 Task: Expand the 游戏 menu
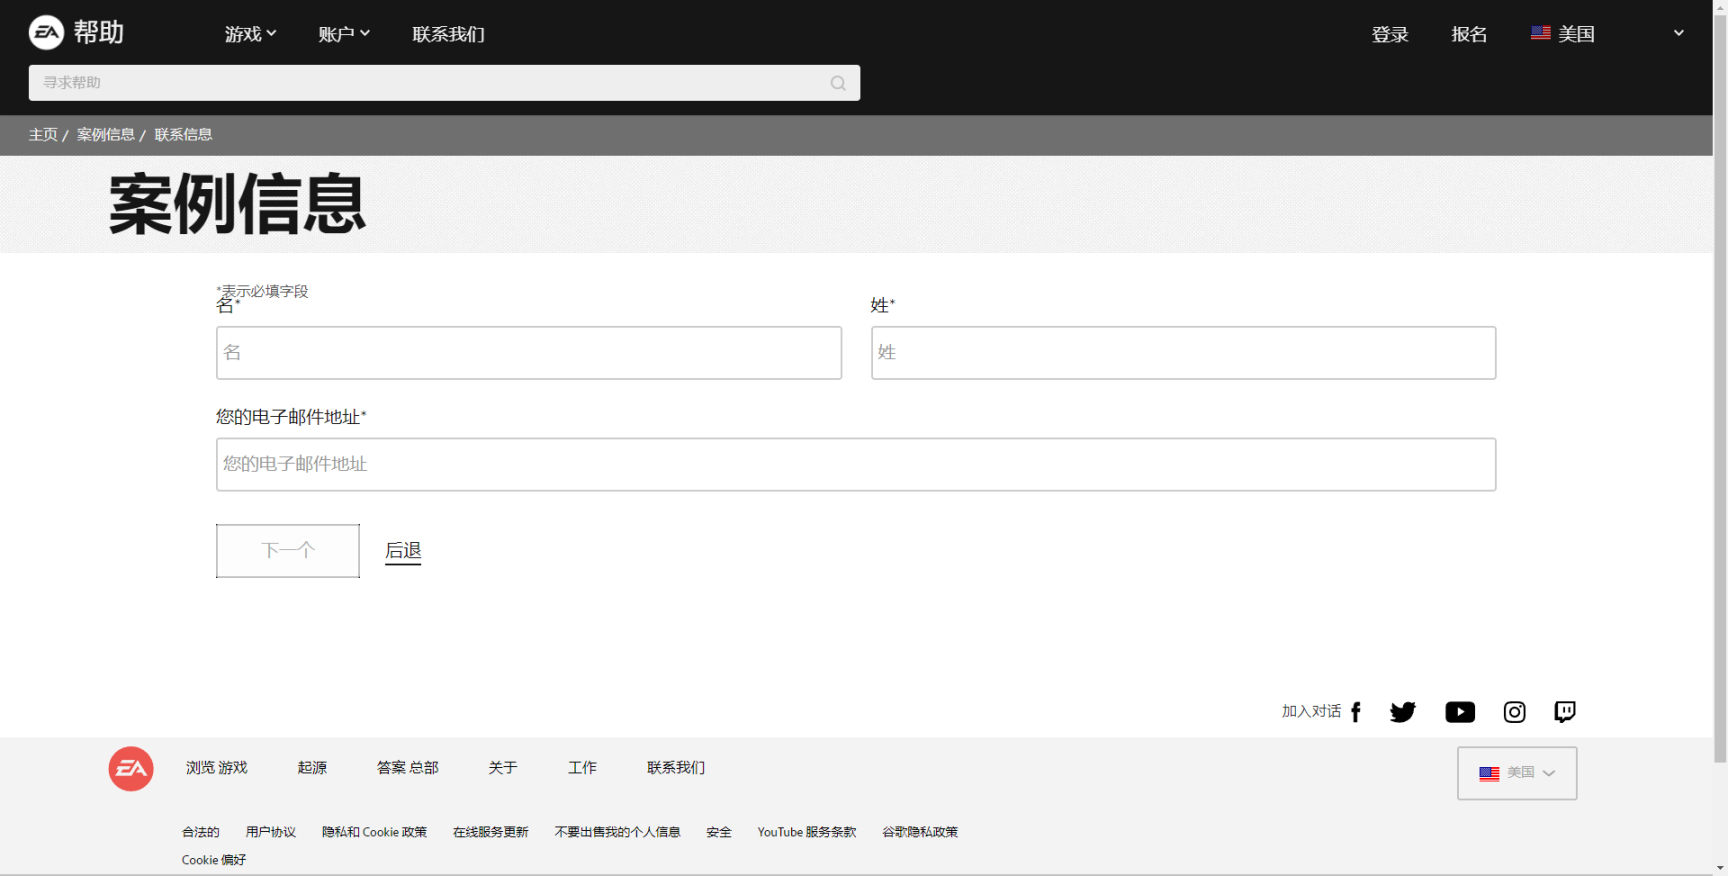tap(250, 34)
